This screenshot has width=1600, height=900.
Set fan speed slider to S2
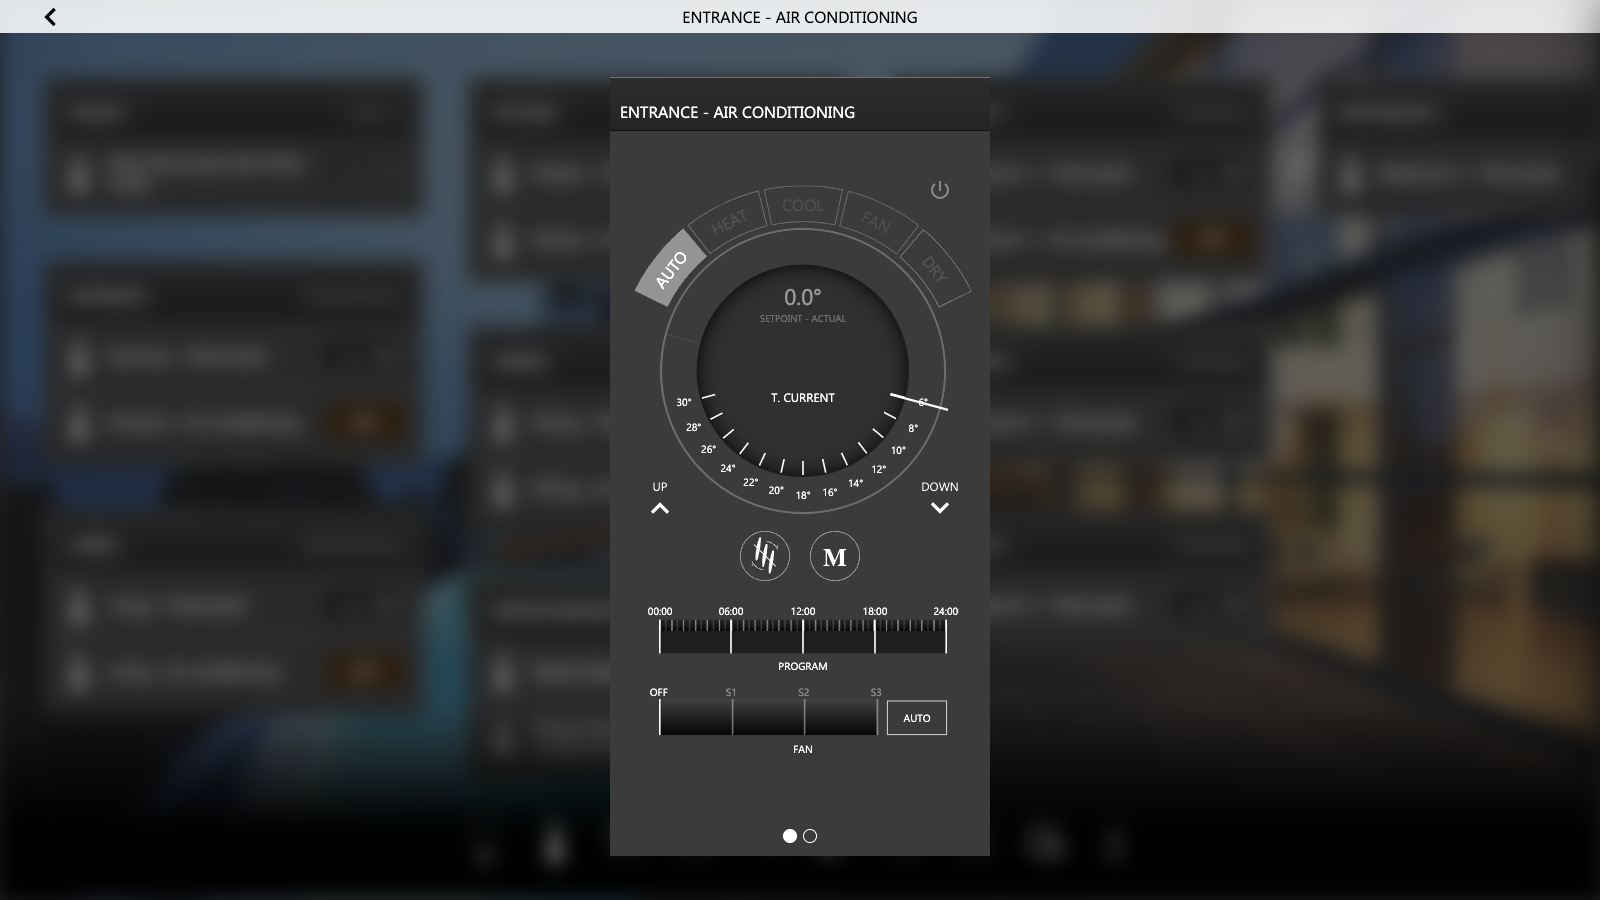804,717
